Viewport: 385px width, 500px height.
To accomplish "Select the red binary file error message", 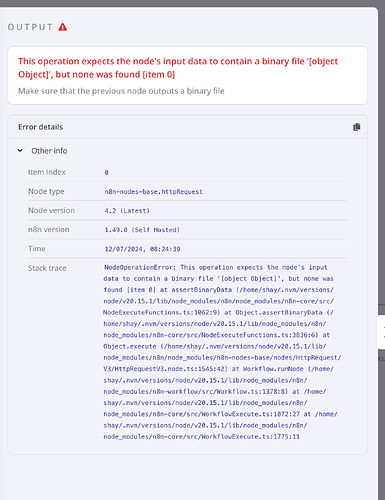I will [178, 68].
